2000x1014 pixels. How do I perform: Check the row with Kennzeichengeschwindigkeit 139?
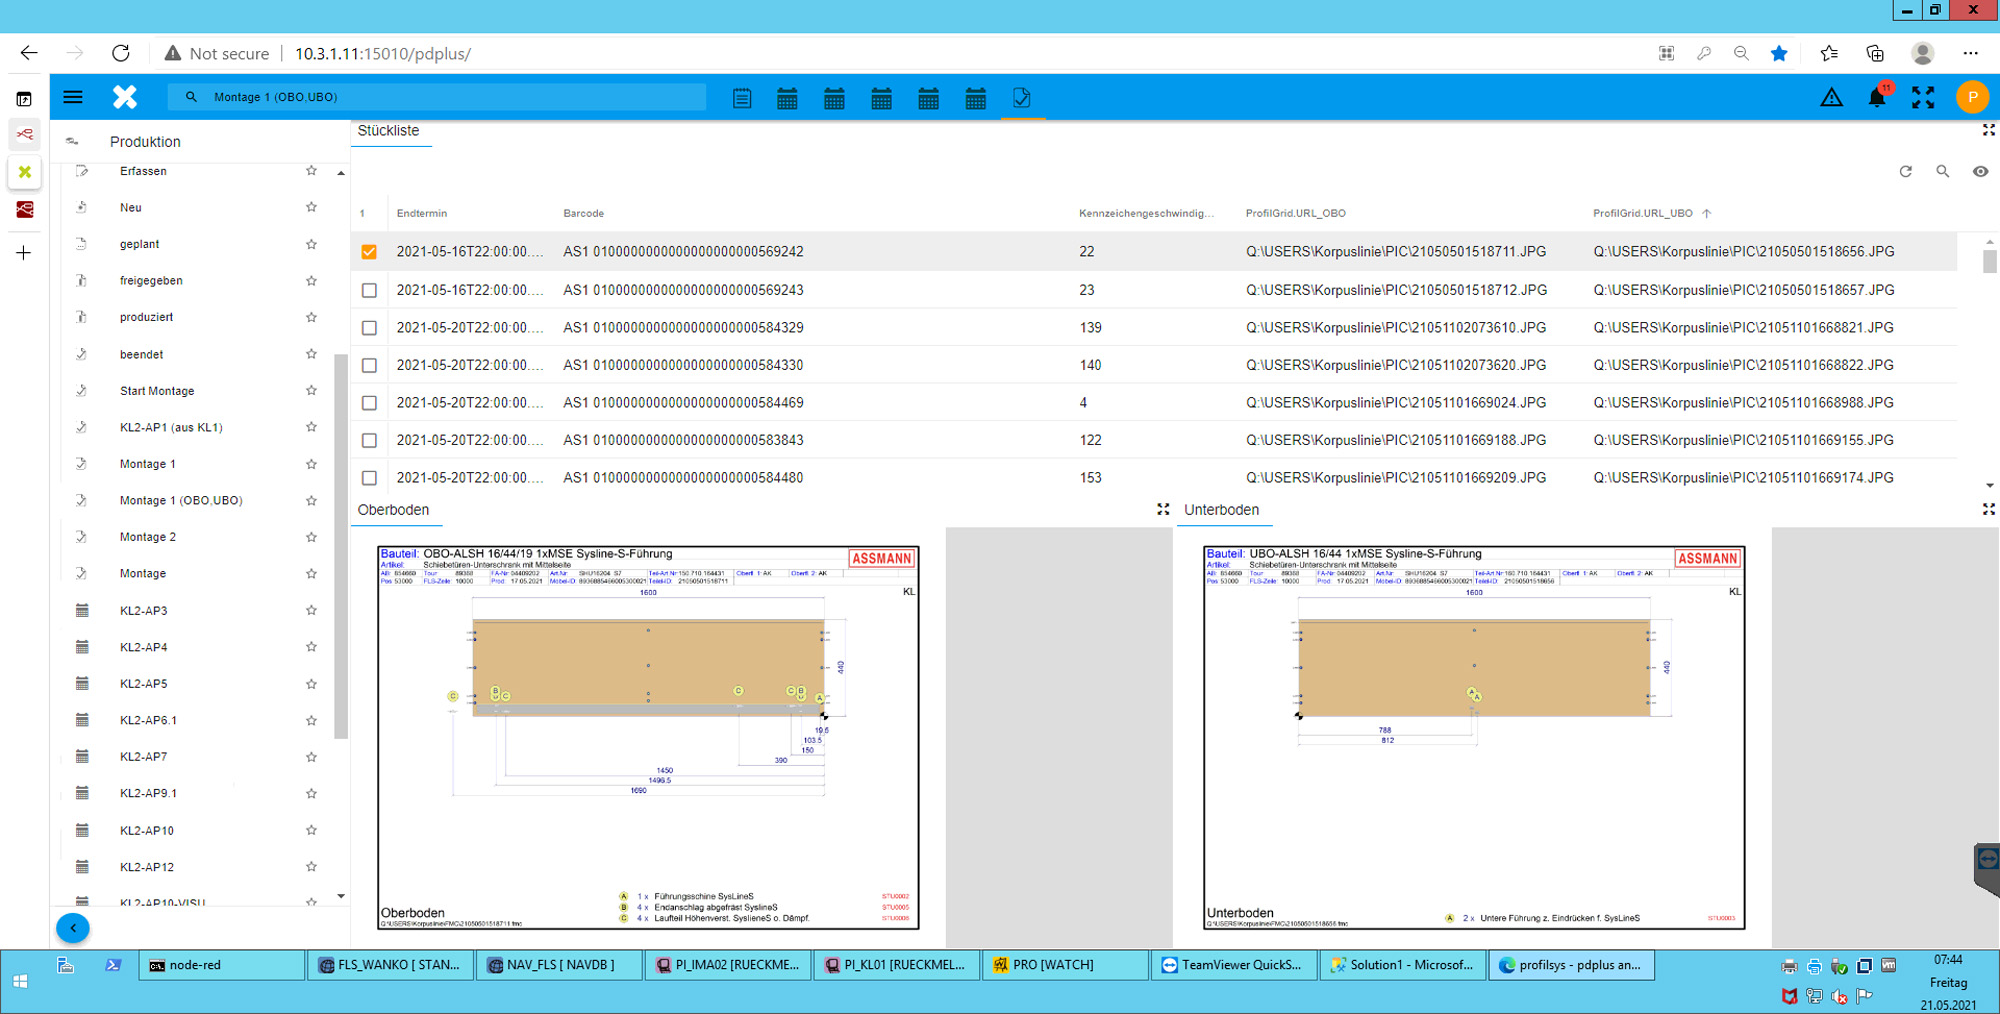(x=369, y=328)
